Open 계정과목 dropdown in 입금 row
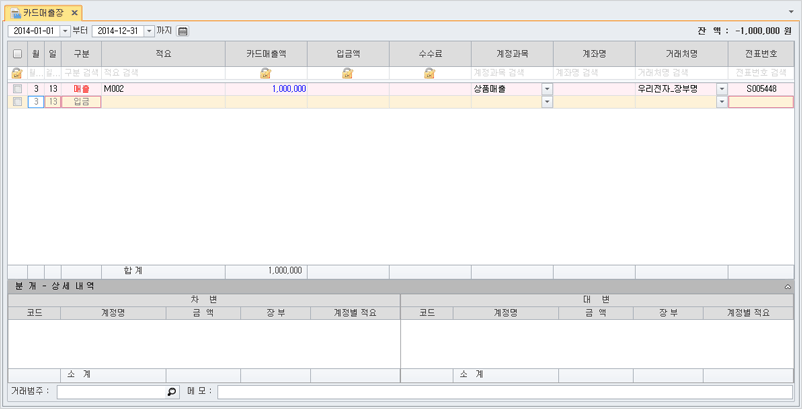The image size is (802, 409). tap(547, 102)
